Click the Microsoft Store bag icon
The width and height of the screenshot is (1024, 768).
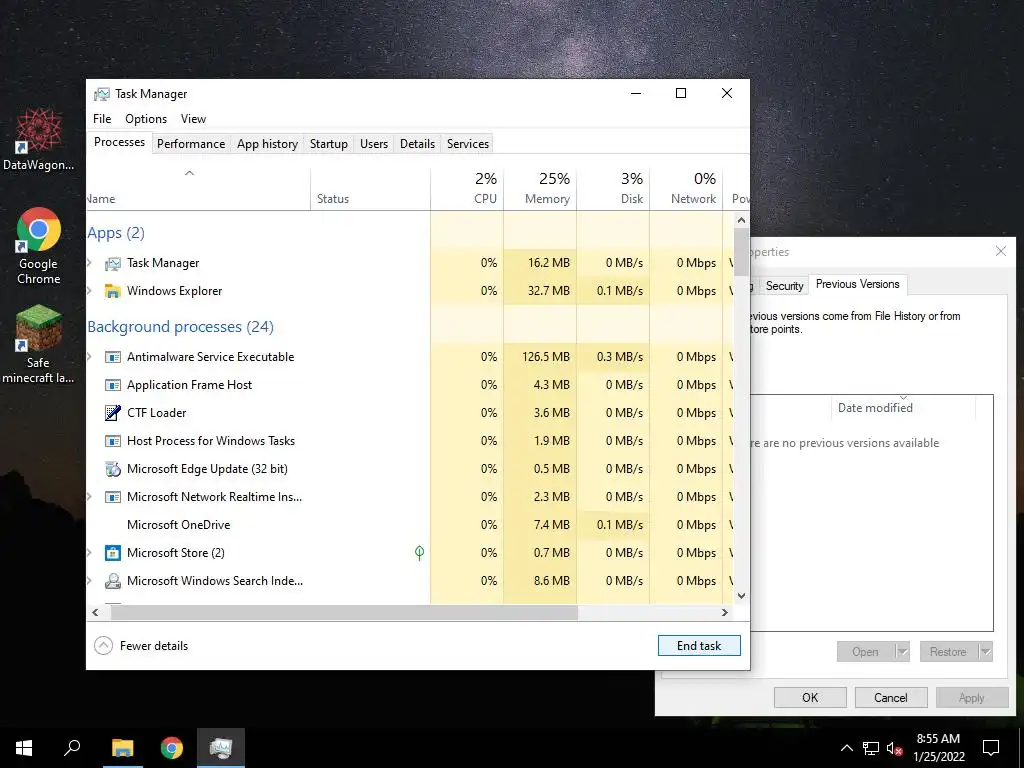tap(113, 553)
